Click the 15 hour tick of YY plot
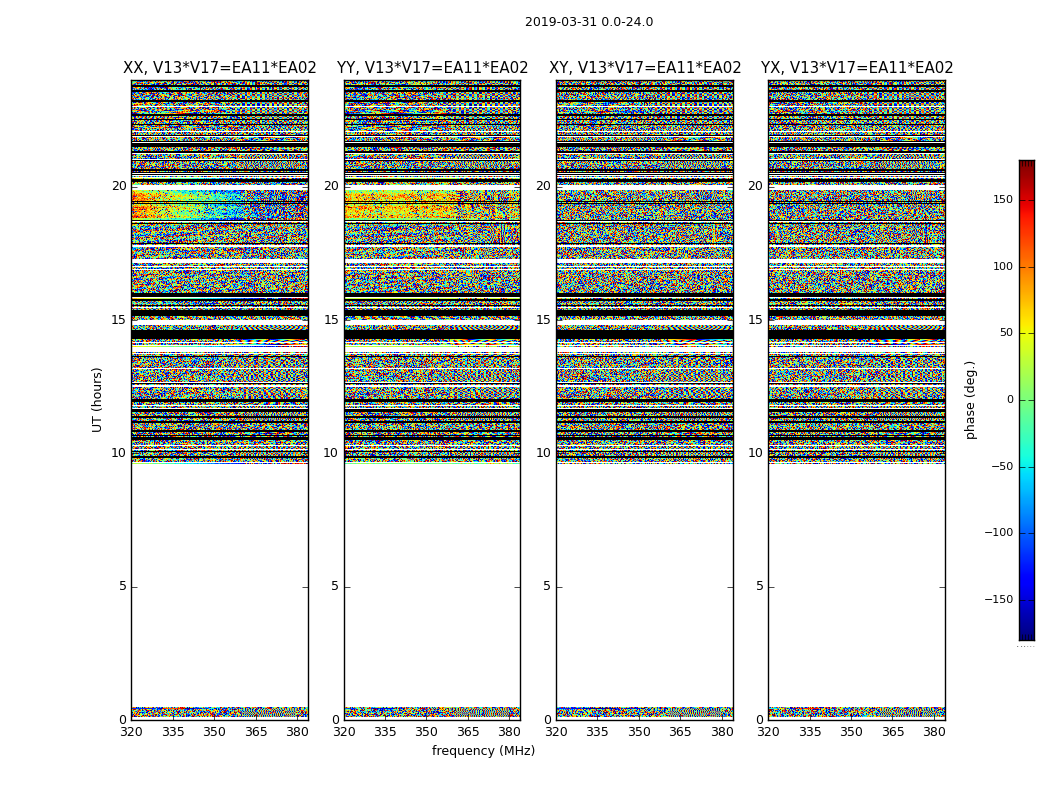The image size is (1050, 800). (x=331, y=320)
